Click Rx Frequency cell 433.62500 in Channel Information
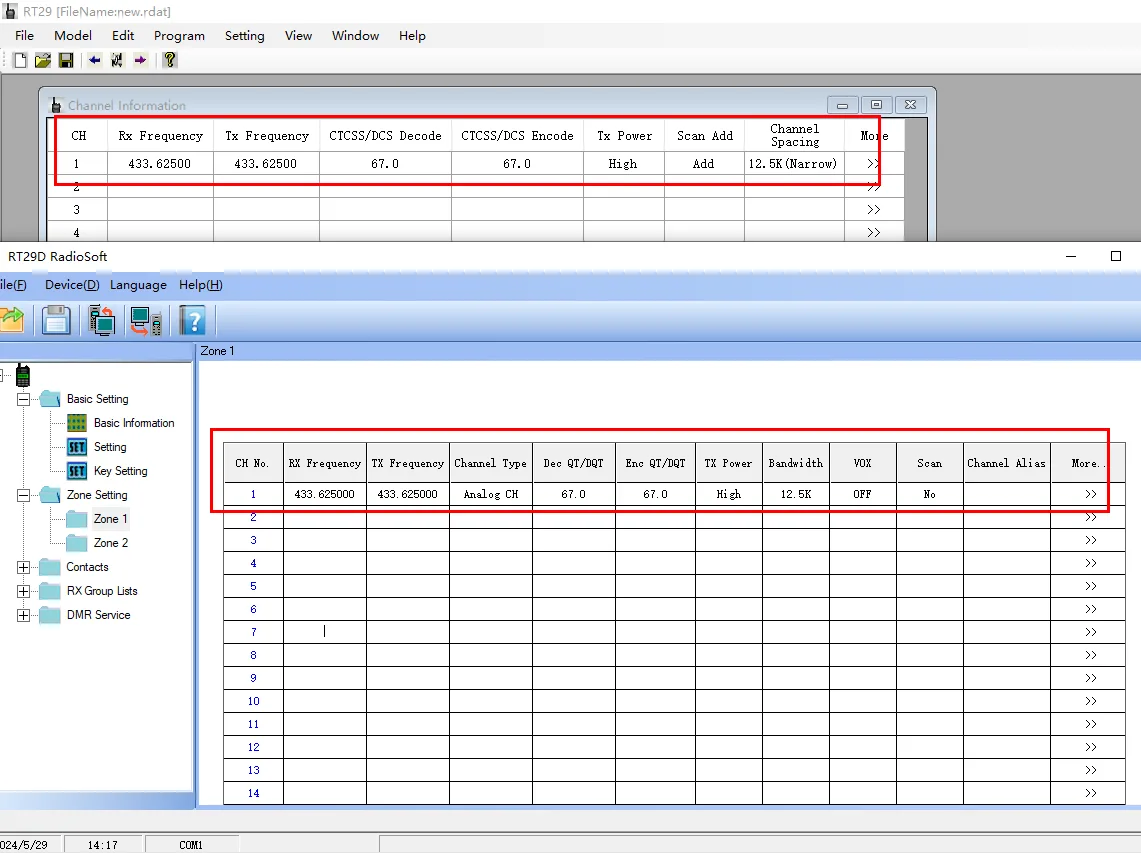This screenshot has height=853, width=1141. click(x=160, y=164)
